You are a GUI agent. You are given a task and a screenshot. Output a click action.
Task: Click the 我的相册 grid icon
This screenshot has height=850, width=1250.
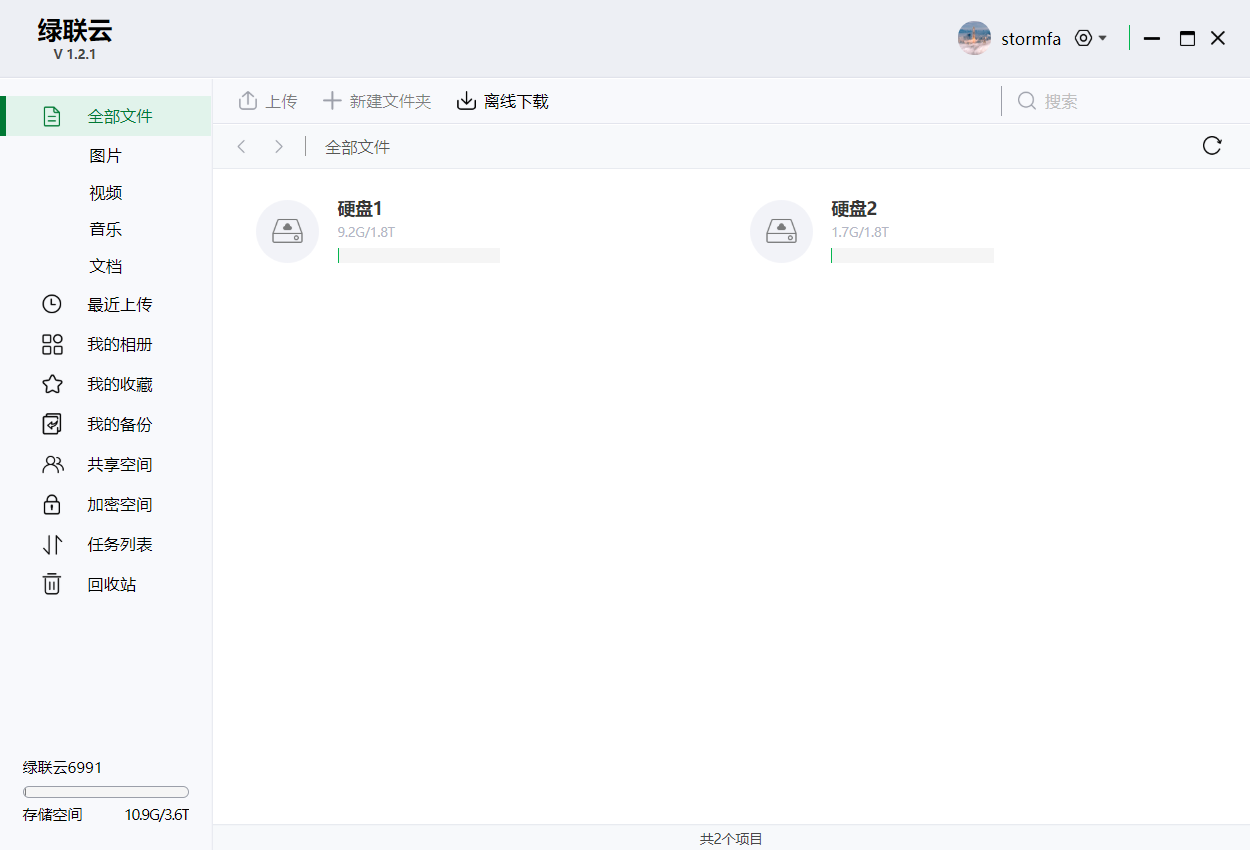[x=52, y=344]
